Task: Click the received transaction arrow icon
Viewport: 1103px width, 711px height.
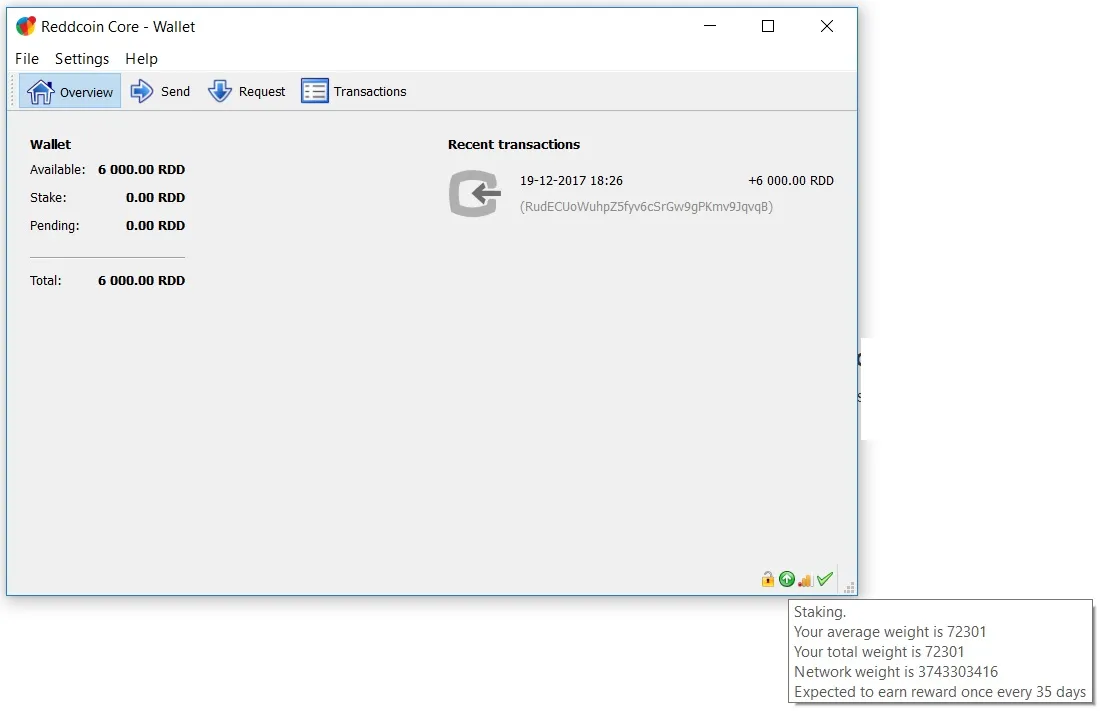Action: coord(475,193)
